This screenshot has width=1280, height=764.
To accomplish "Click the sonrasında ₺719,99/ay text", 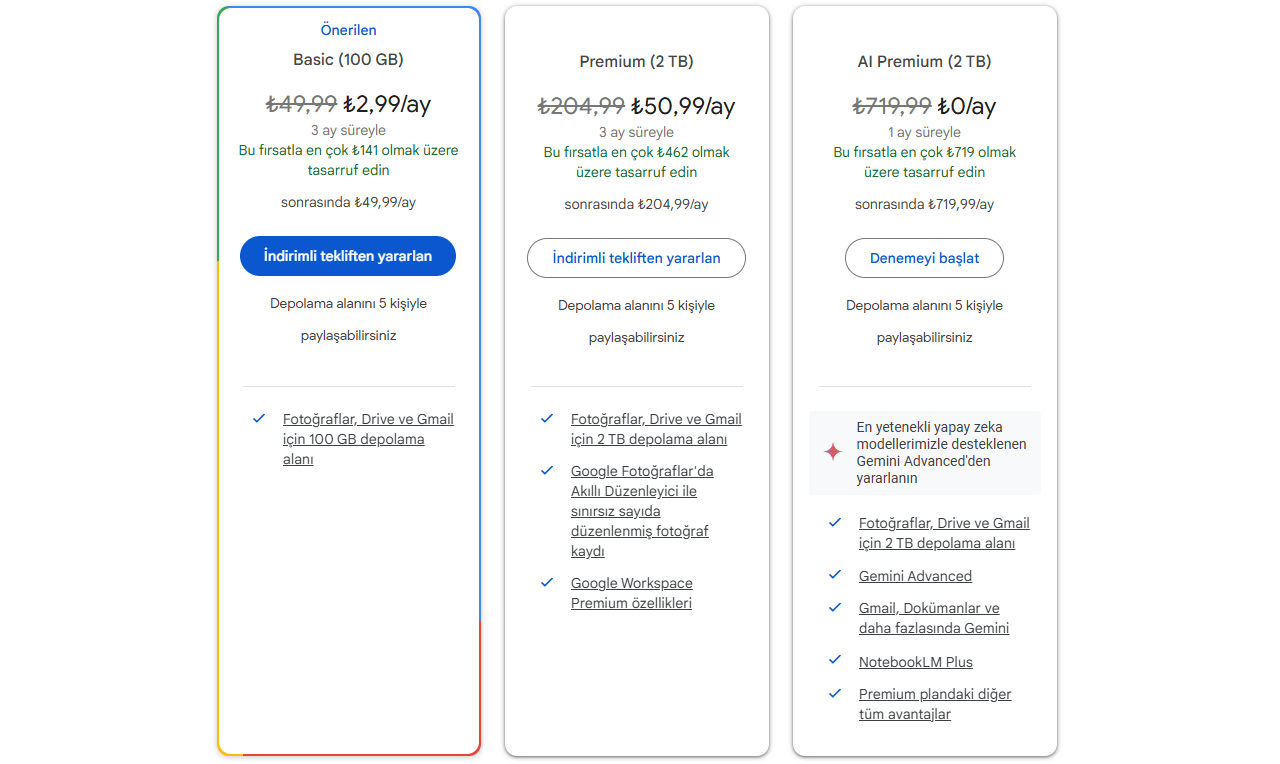I will pyautogui.click(x=924, y=204).
